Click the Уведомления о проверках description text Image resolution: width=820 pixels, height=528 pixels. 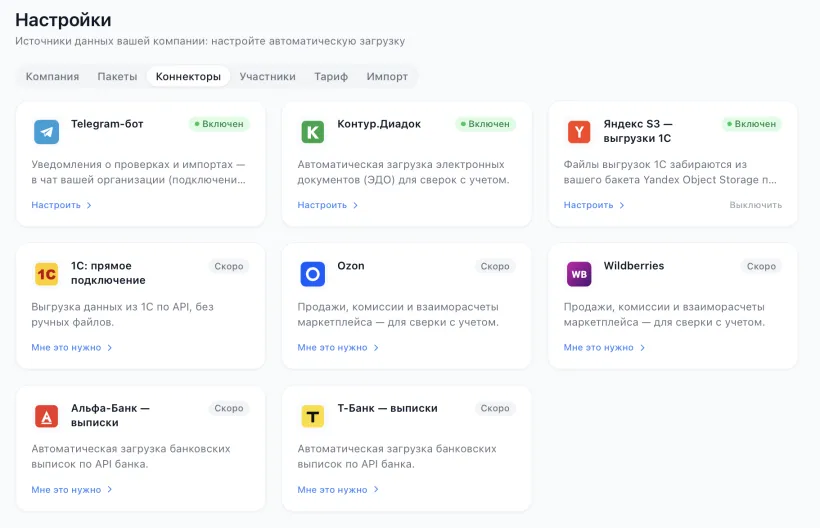pos(139,172)
